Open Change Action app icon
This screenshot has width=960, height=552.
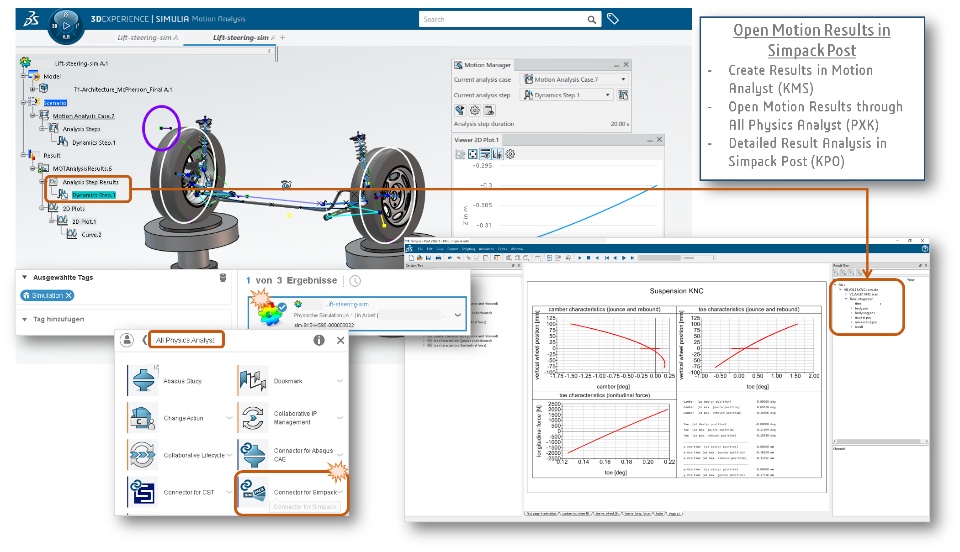pyautogui.click(x=142, y=417)
